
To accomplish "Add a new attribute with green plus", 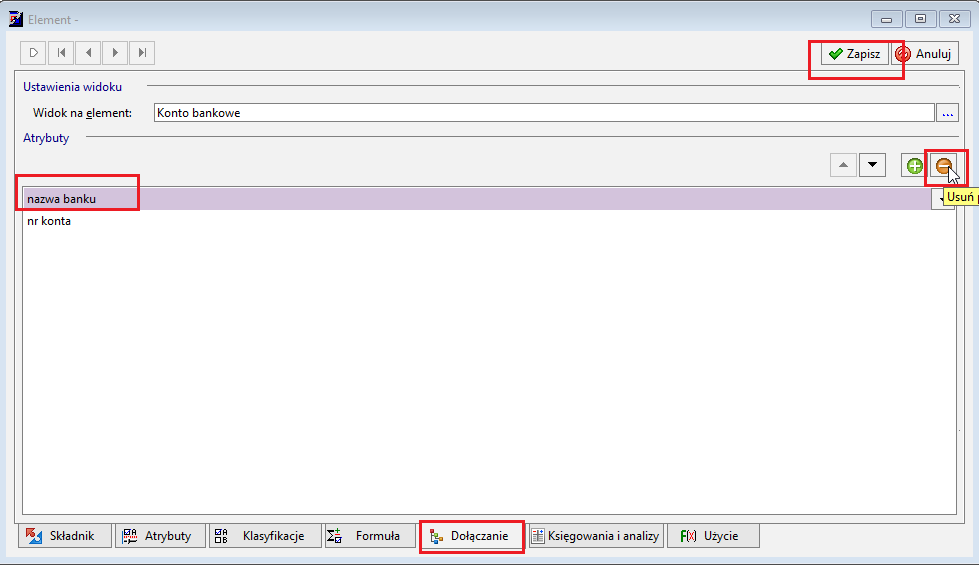I will [915, 166].
